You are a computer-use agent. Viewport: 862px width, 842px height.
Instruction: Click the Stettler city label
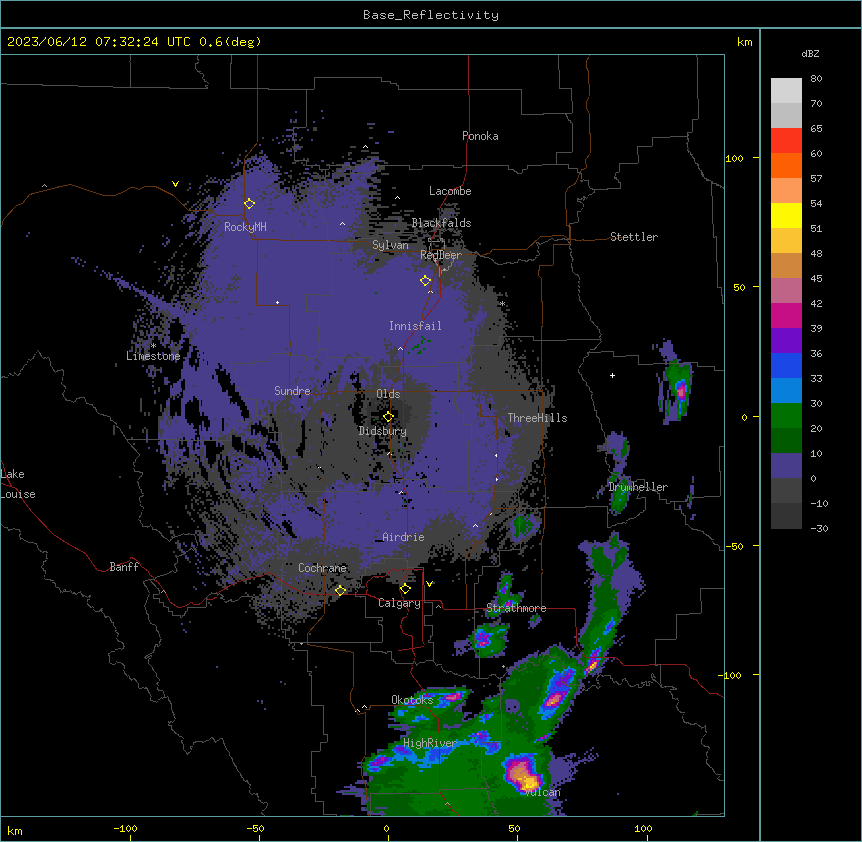tap(634, 237)
